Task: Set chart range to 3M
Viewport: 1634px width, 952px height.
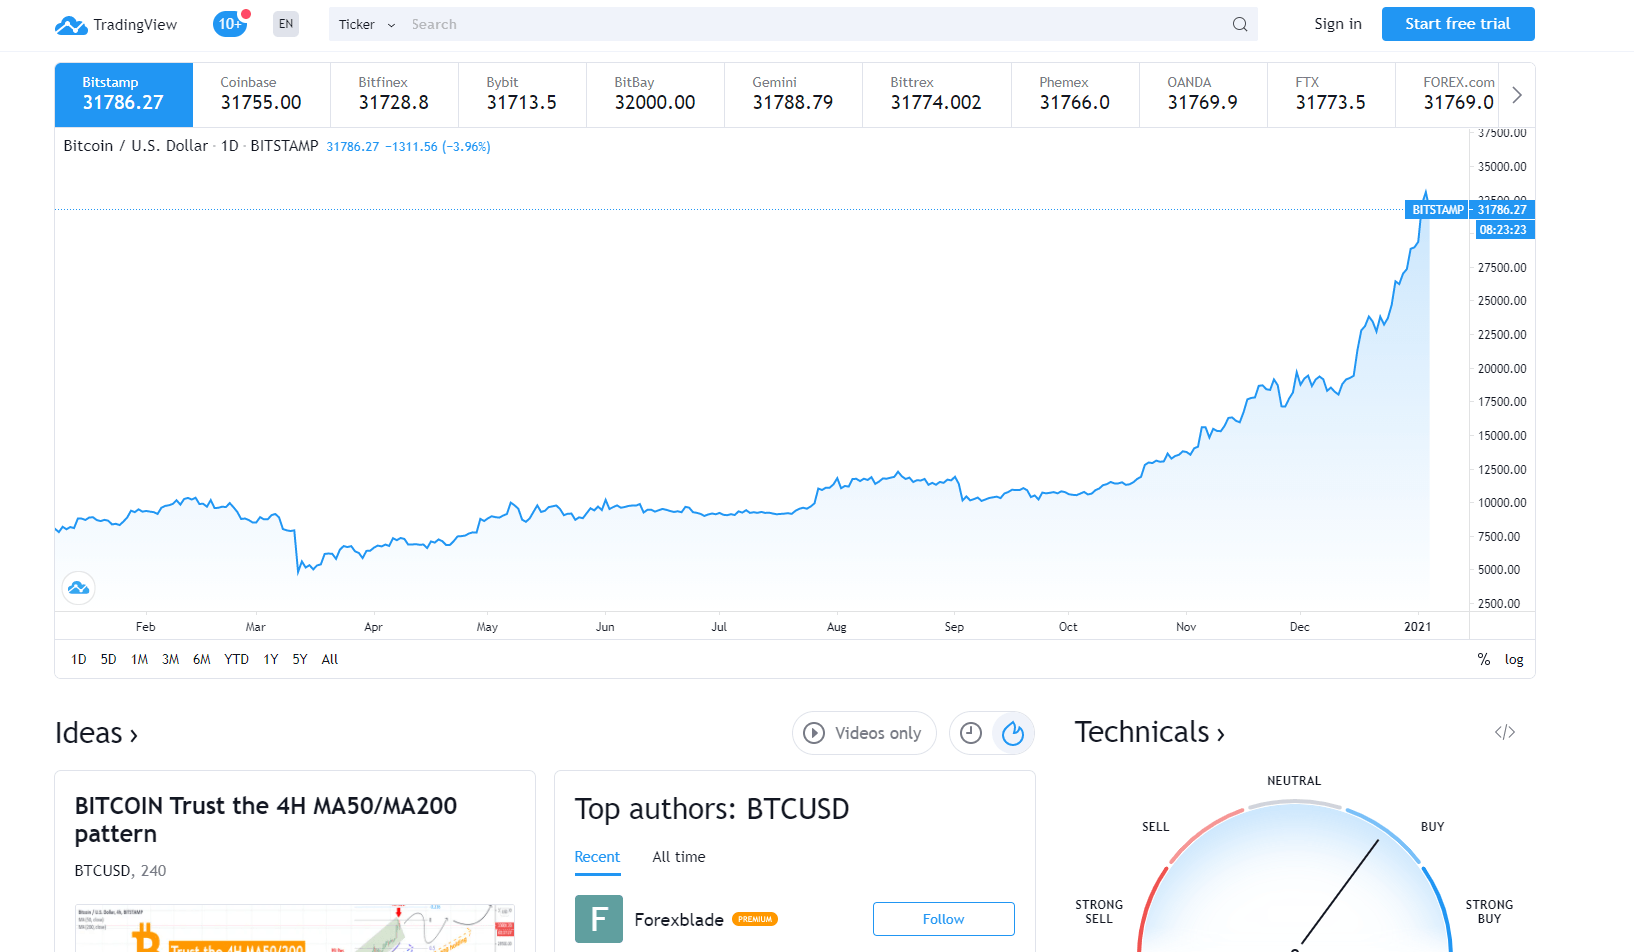Action: (171, 659)
